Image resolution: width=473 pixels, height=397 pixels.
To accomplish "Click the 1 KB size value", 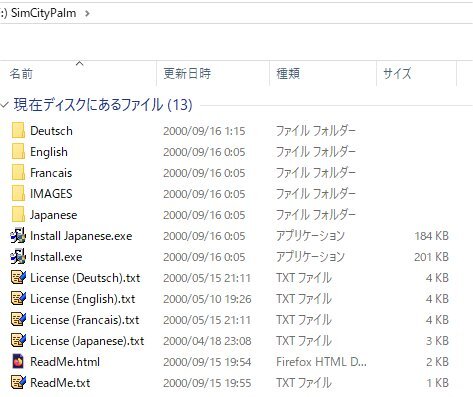I will click(x=437, y=383).
